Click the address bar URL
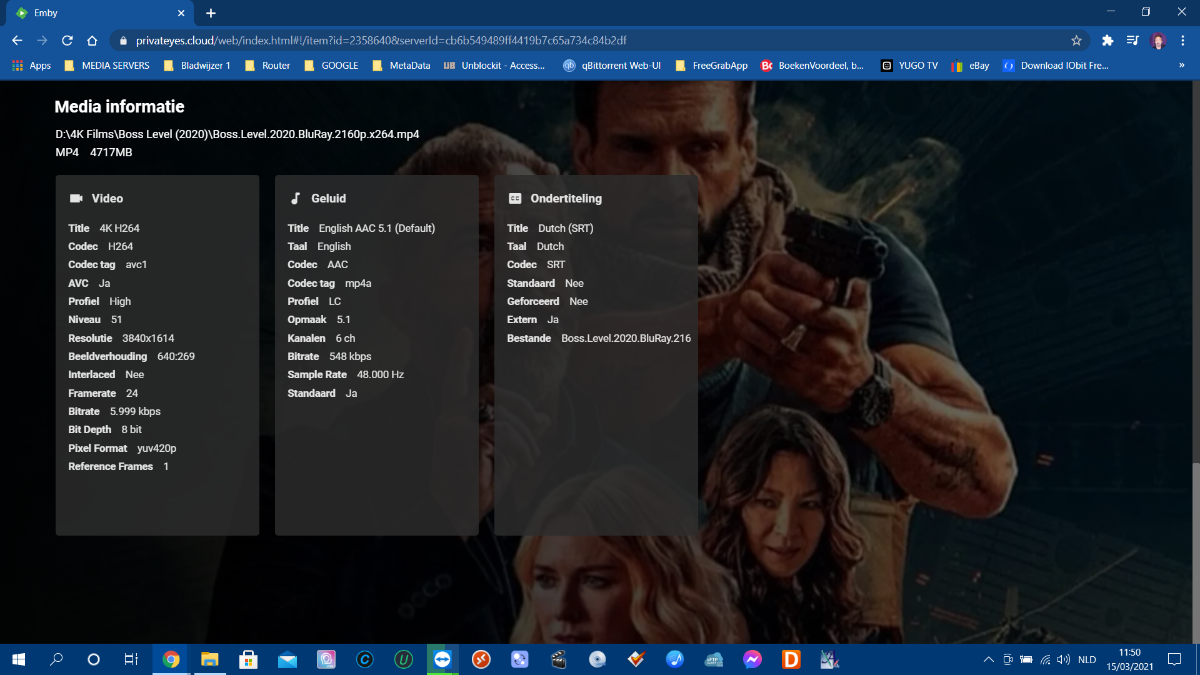Screen dimensions: 1200x675 pyautogui.click(x=379, y=41)
